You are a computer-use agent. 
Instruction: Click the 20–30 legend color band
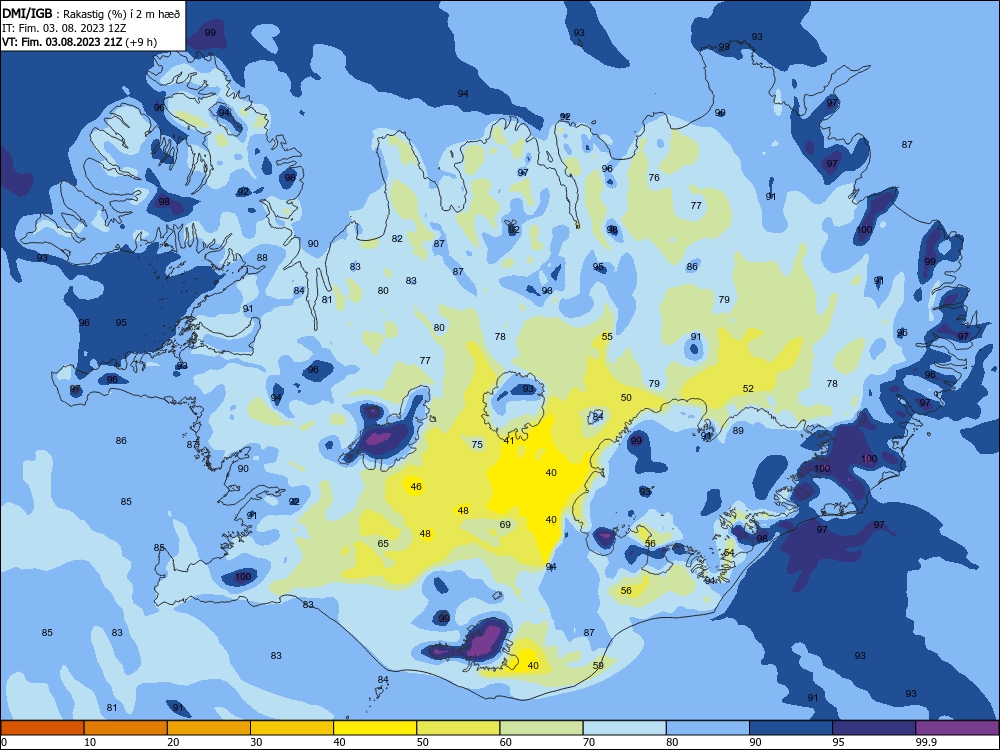tap(209, 728)
